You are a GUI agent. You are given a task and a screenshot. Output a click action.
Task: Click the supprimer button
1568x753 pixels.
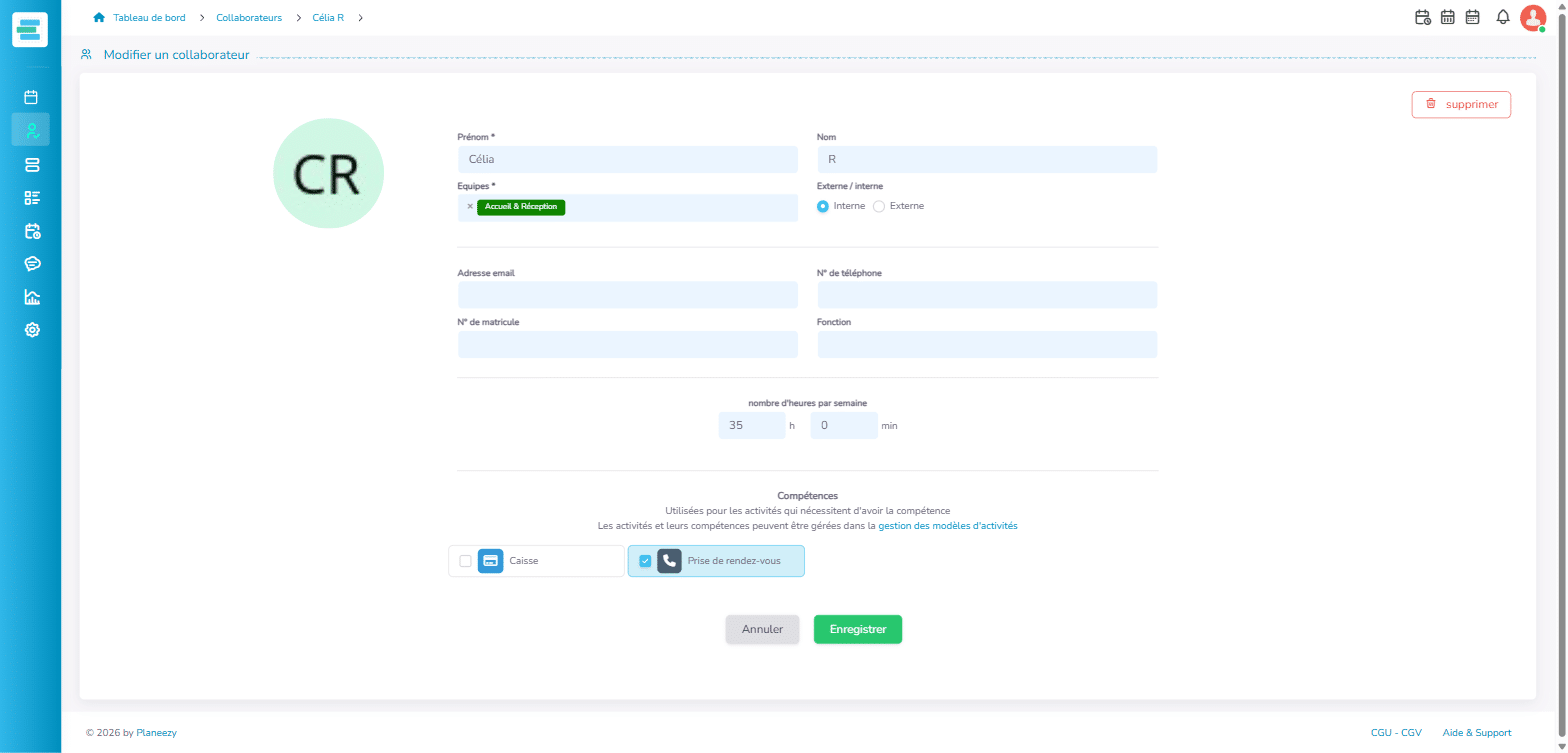pyautogui.click(x=1461, y=104)
